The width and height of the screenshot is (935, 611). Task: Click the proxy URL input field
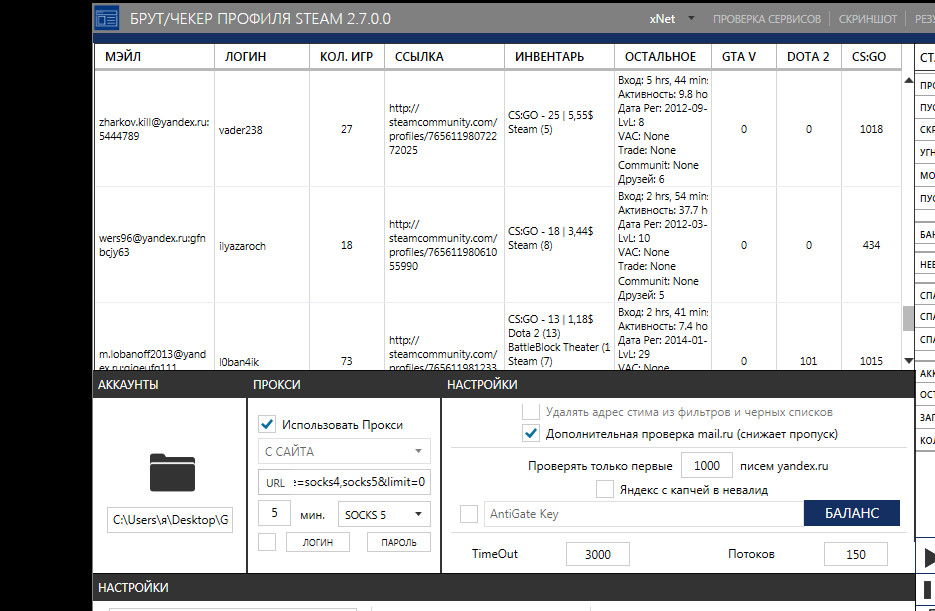[344, 482]
